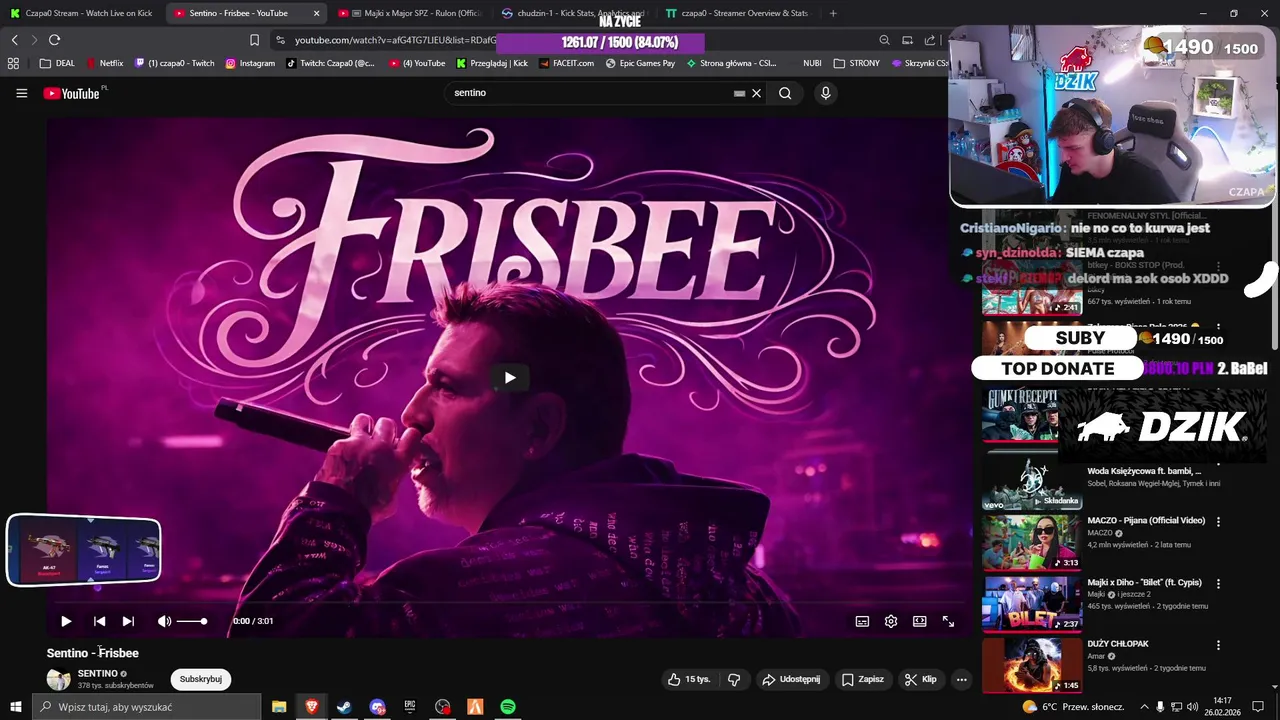Open the Epic Games Pay bookmark
This screenshot has height=720, width=1280.
click(x=640, y=63)
